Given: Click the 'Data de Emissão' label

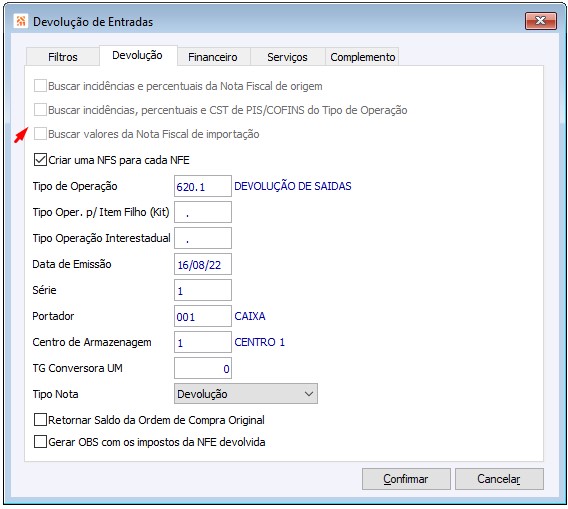Looking at the screenshot, I should [72, 264].
